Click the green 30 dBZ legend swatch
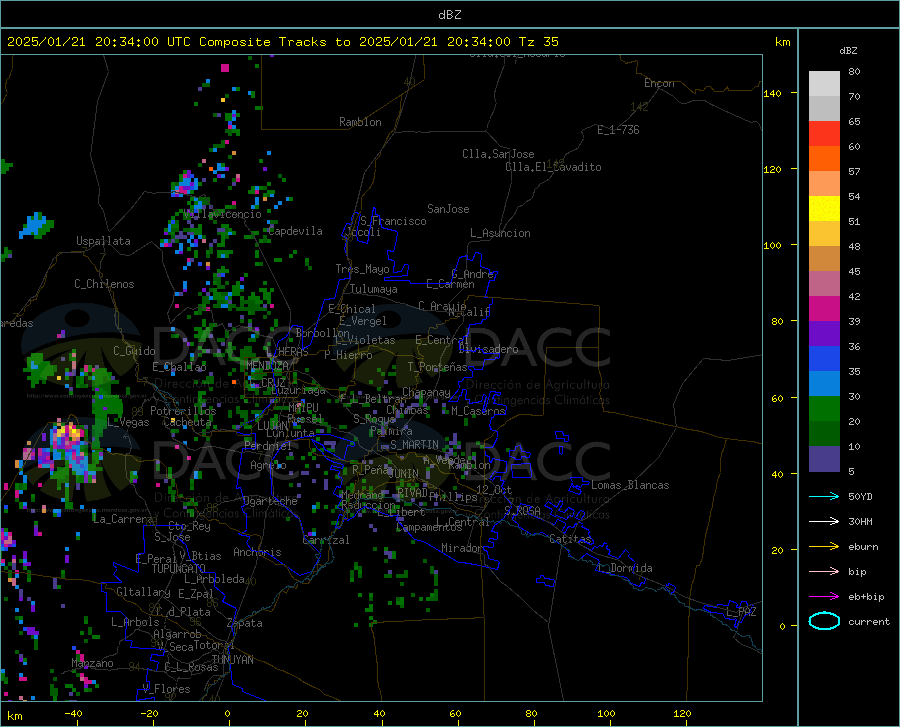Viewport: 900px width, 727px height. click(824, 409)
